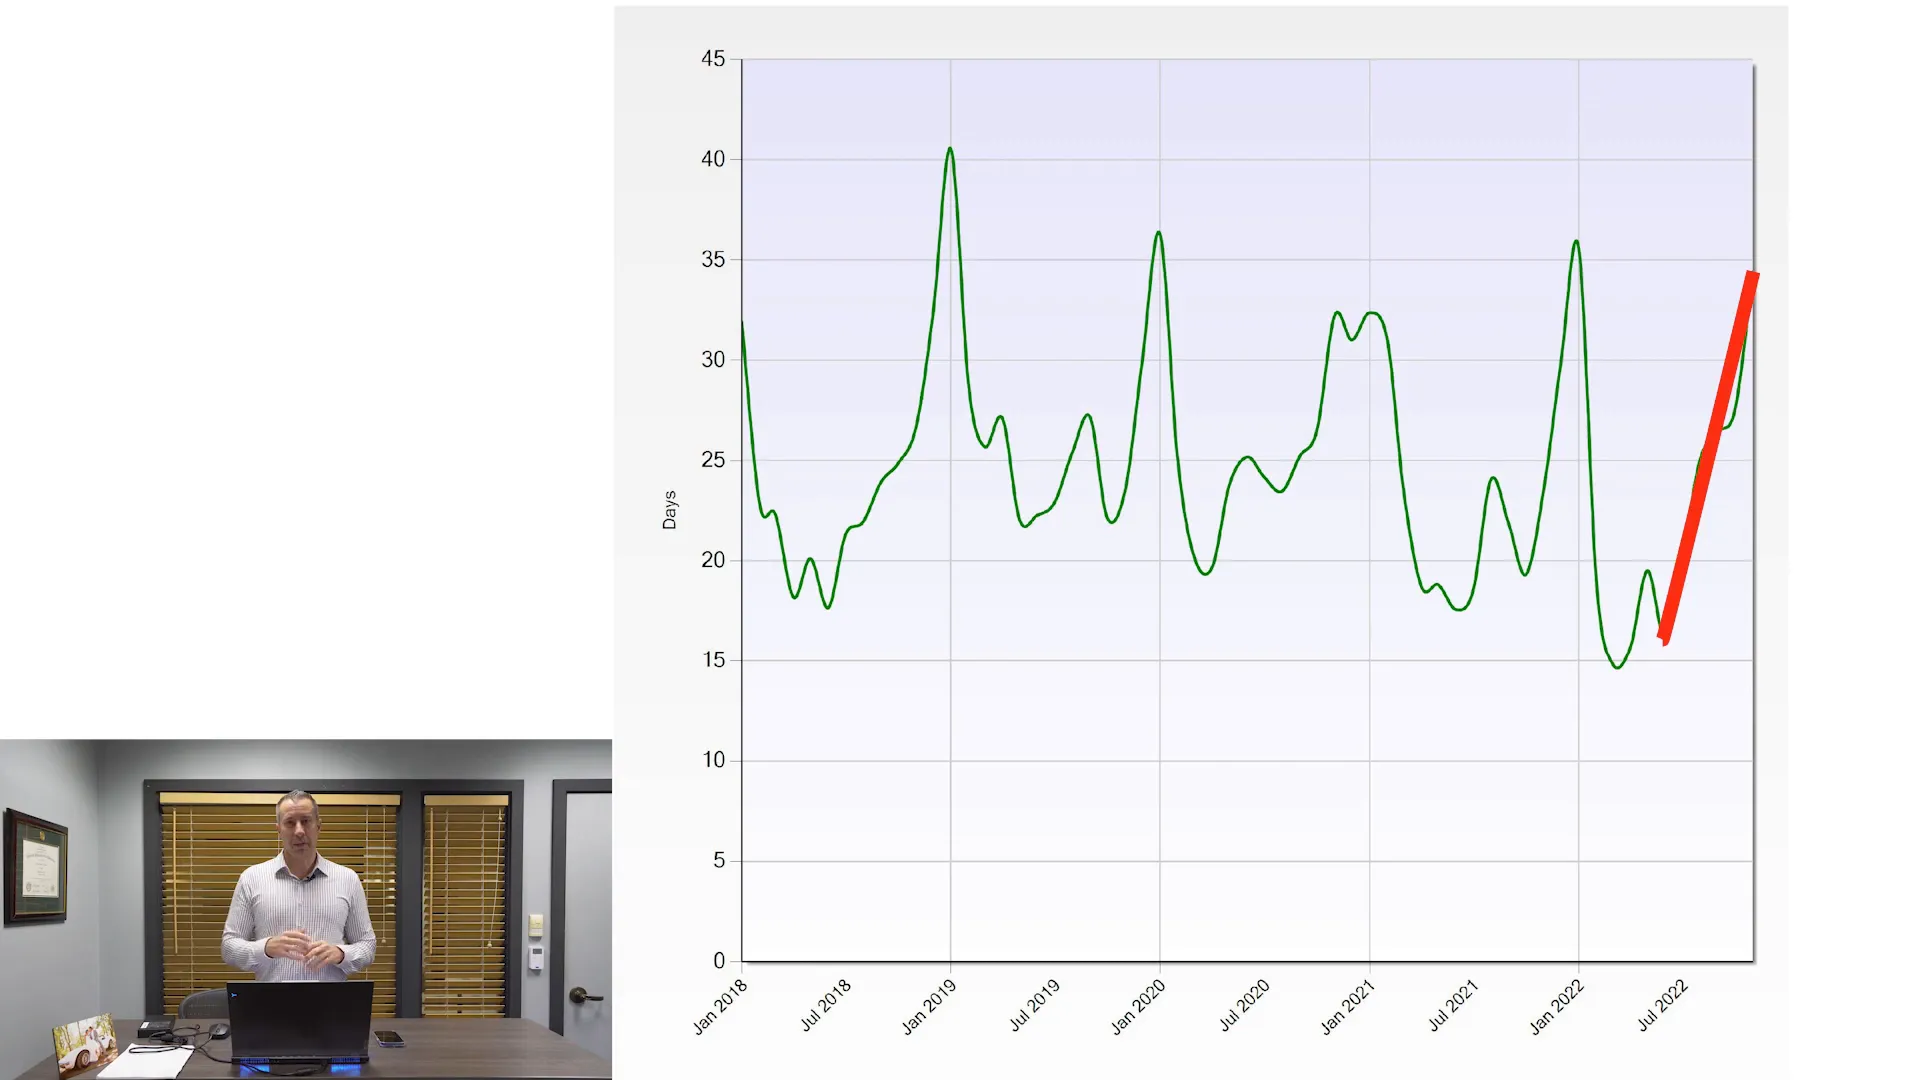
Task: Click the green line's Jan 2020 peak
Action: point(1159,233)
